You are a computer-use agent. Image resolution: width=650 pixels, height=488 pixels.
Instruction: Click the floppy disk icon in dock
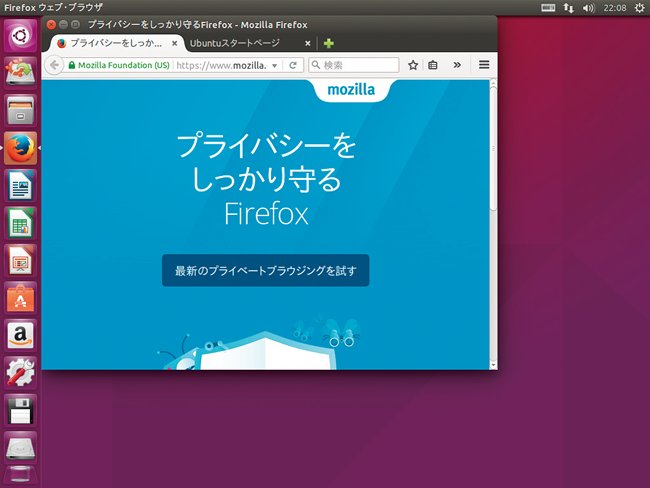20,410
